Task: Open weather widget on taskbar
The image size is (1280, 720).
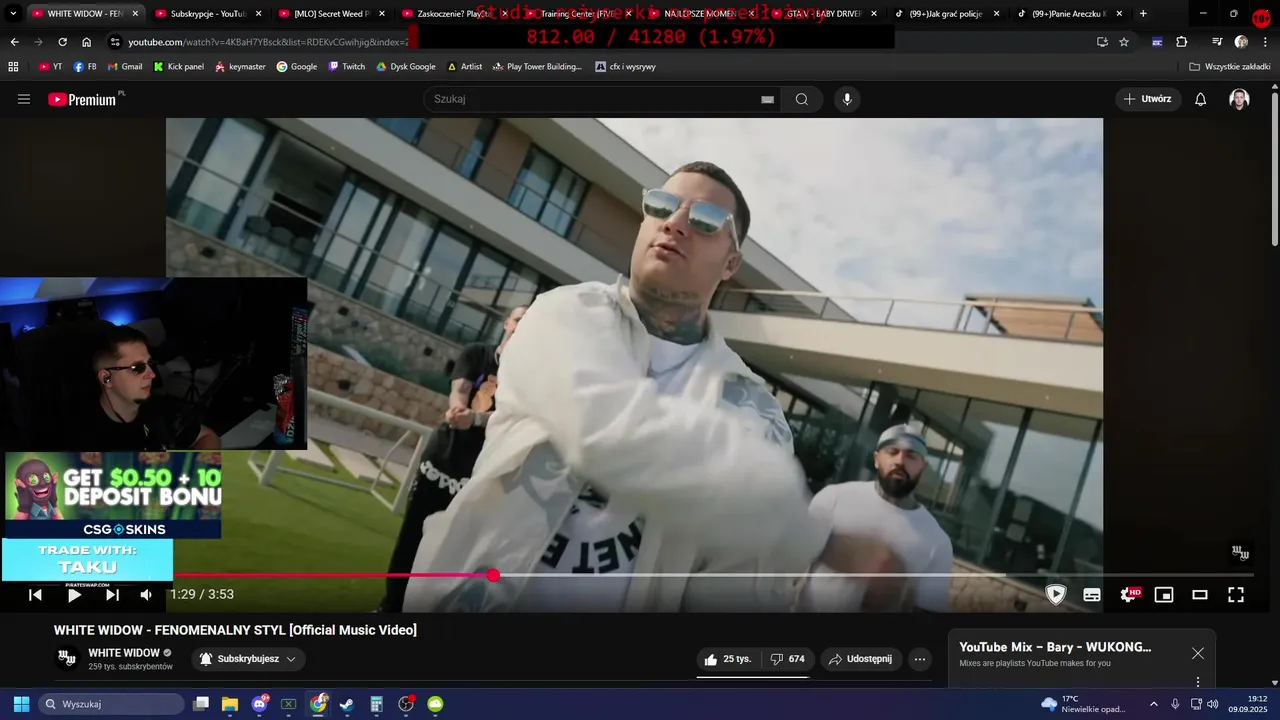Action: pos(1083,704)
